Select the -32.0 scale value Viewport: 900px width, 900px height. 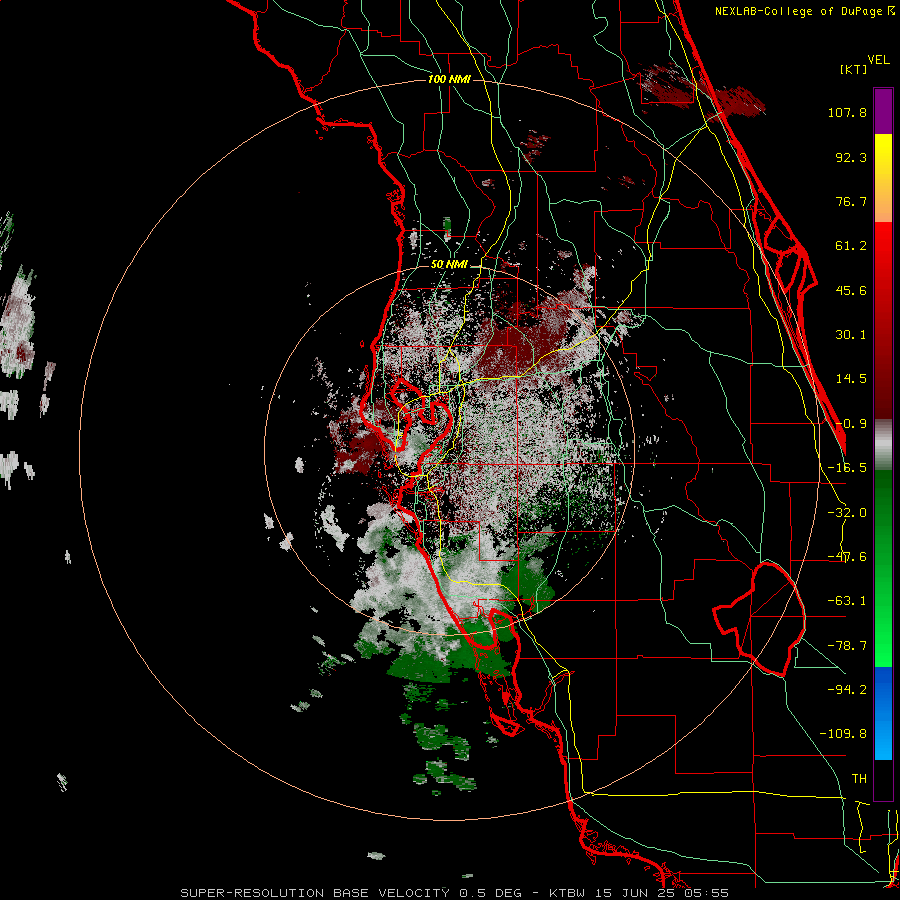(x=847, y=513)
